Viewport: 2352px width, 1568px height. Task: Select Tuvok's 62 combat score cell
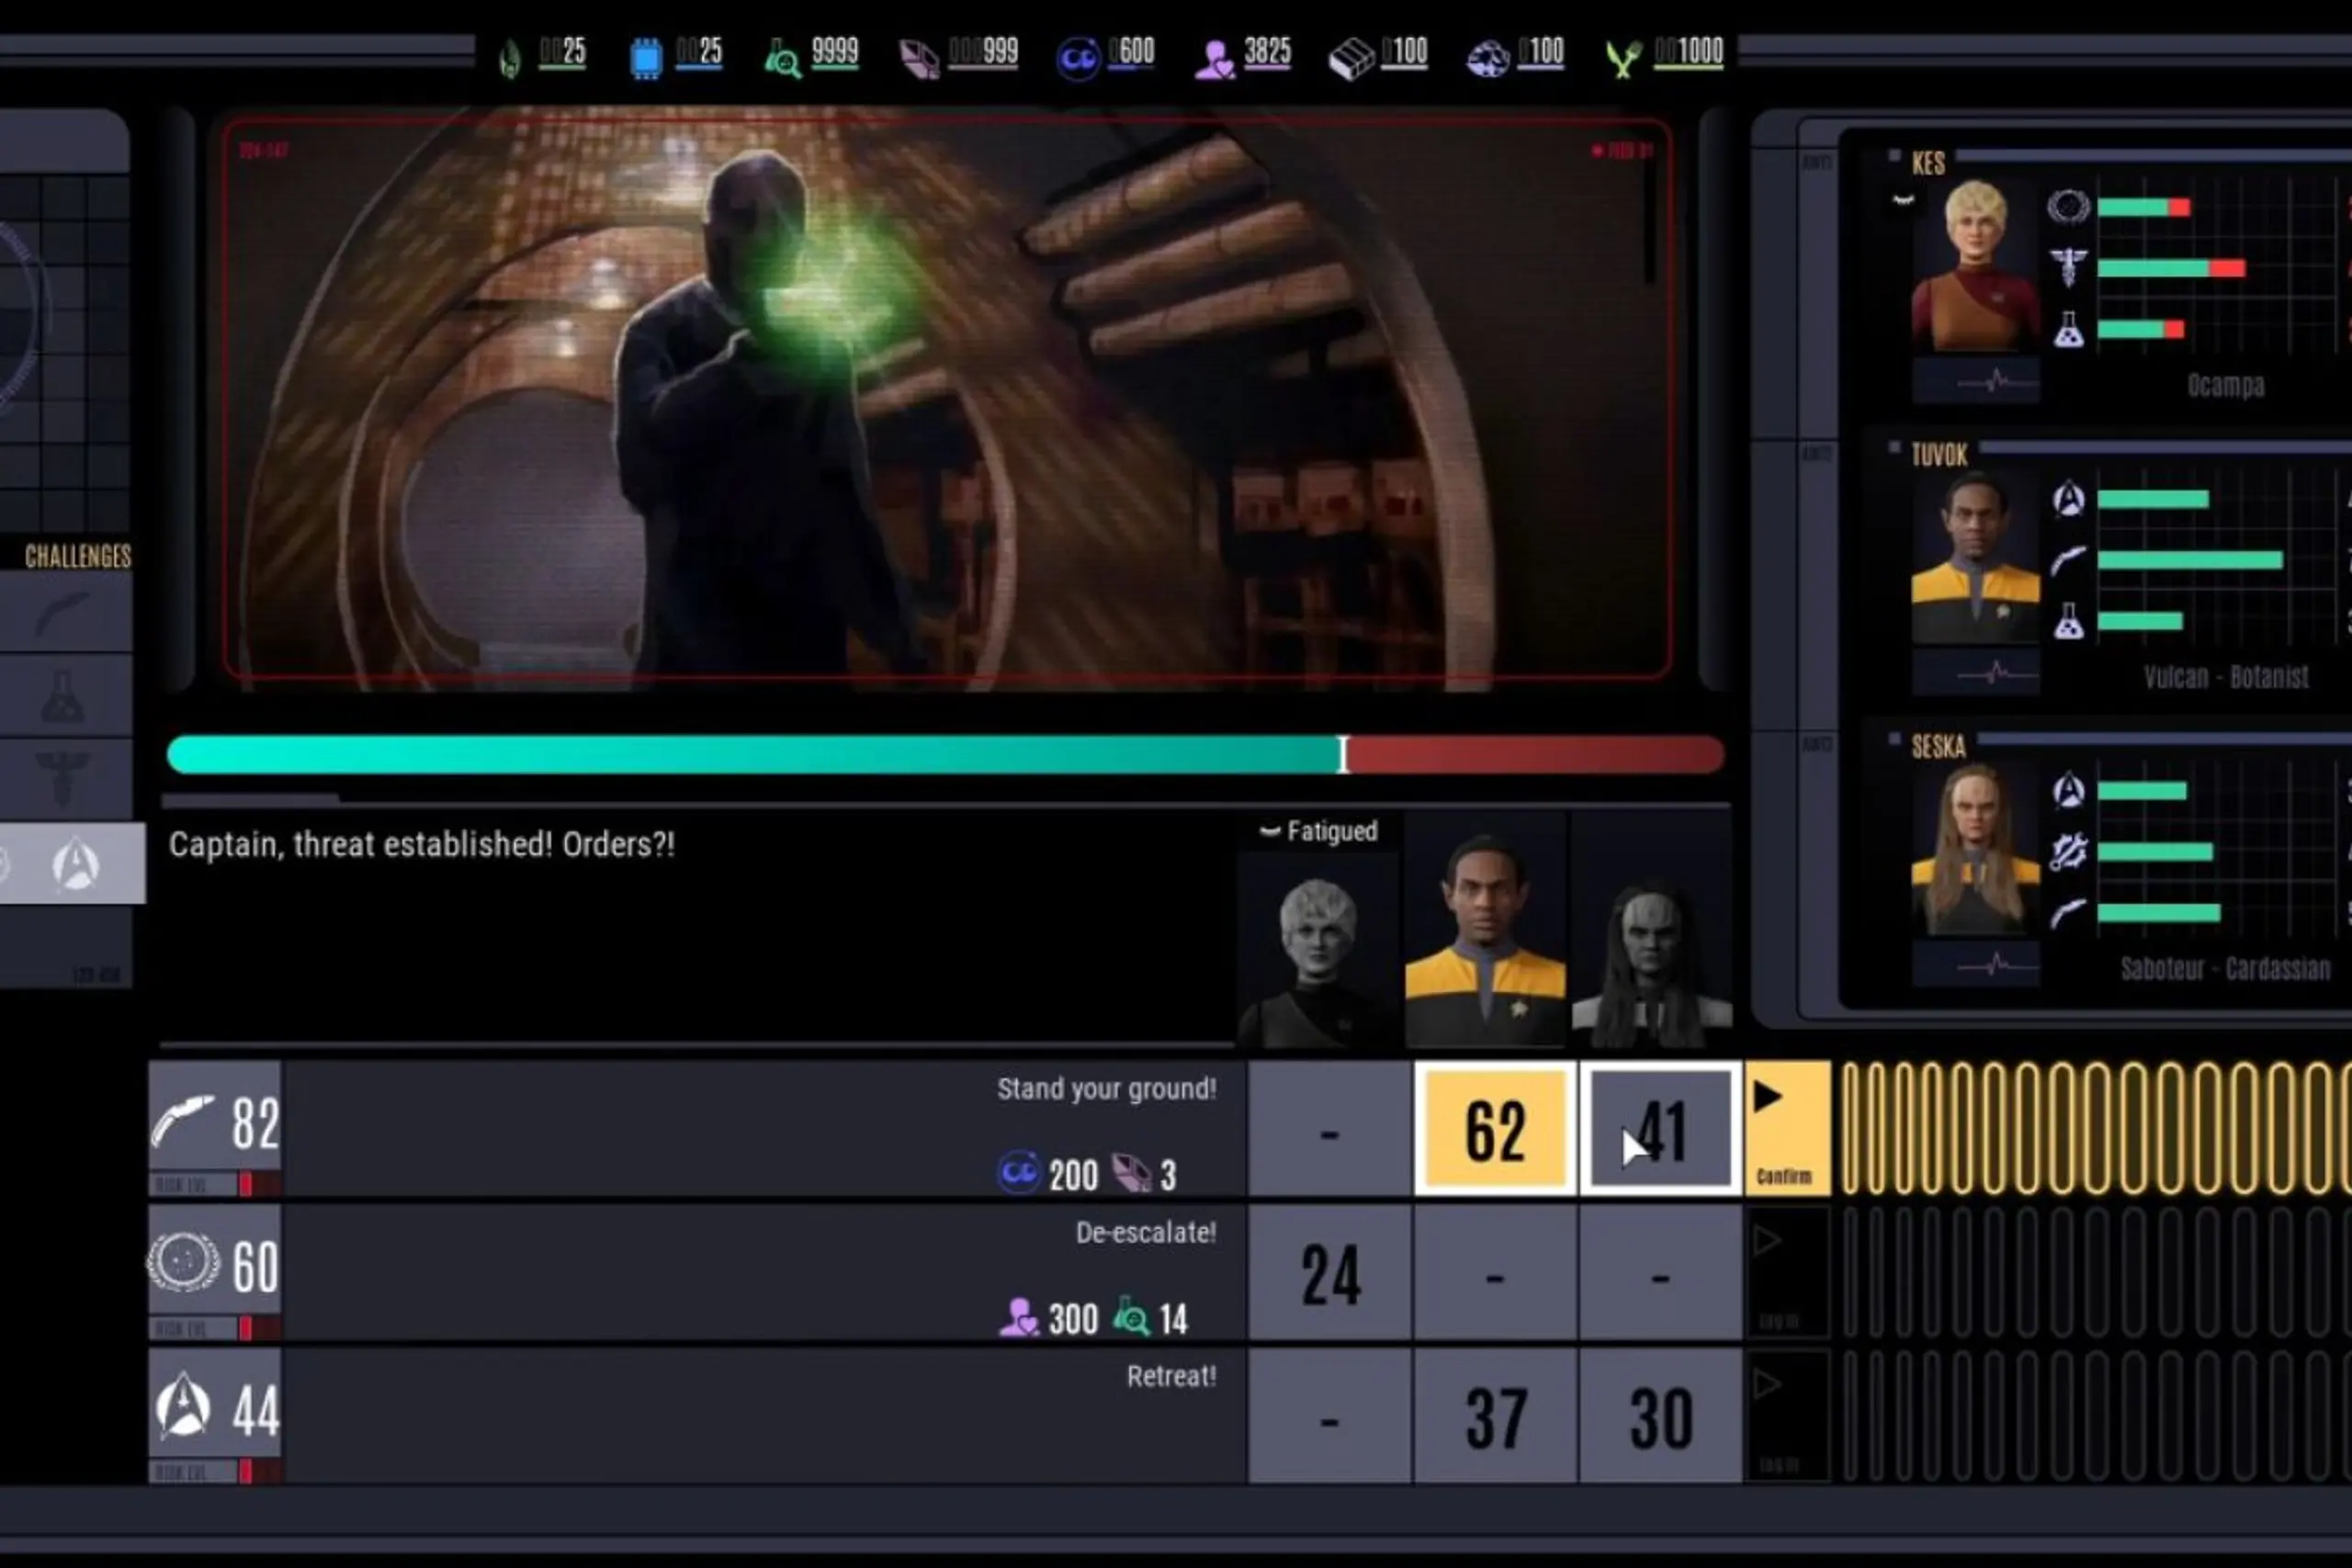(x=1494, y=1129)
